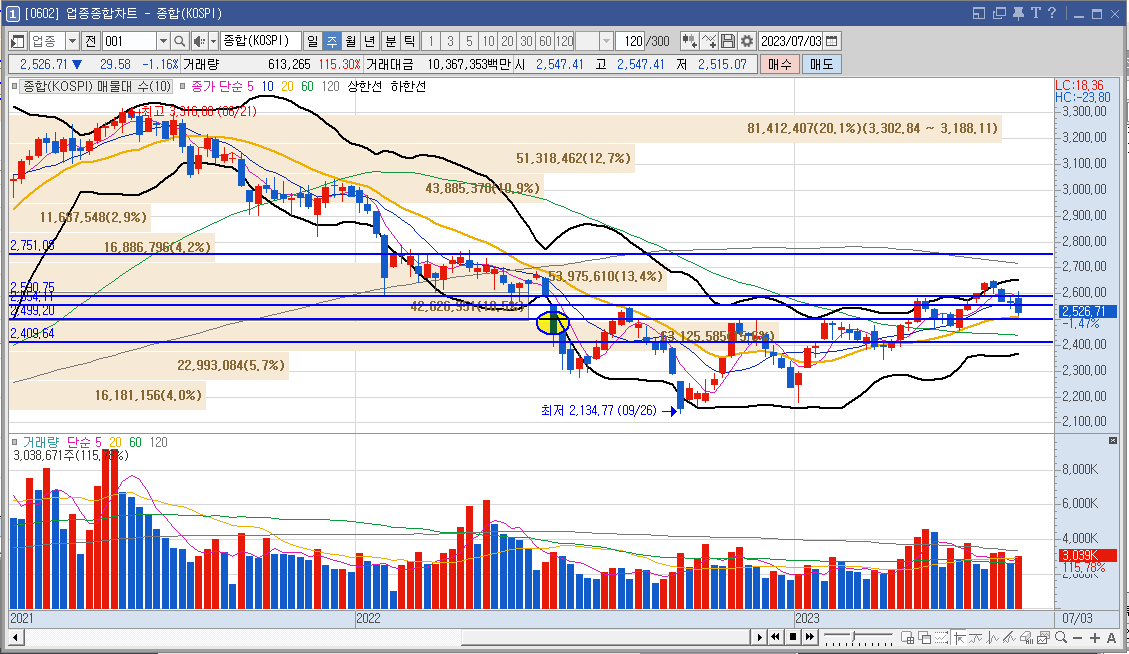This screenshot has height=654, width=1129.
Task: Click the 2023/07/03 date field
Action: click(791, 41)
